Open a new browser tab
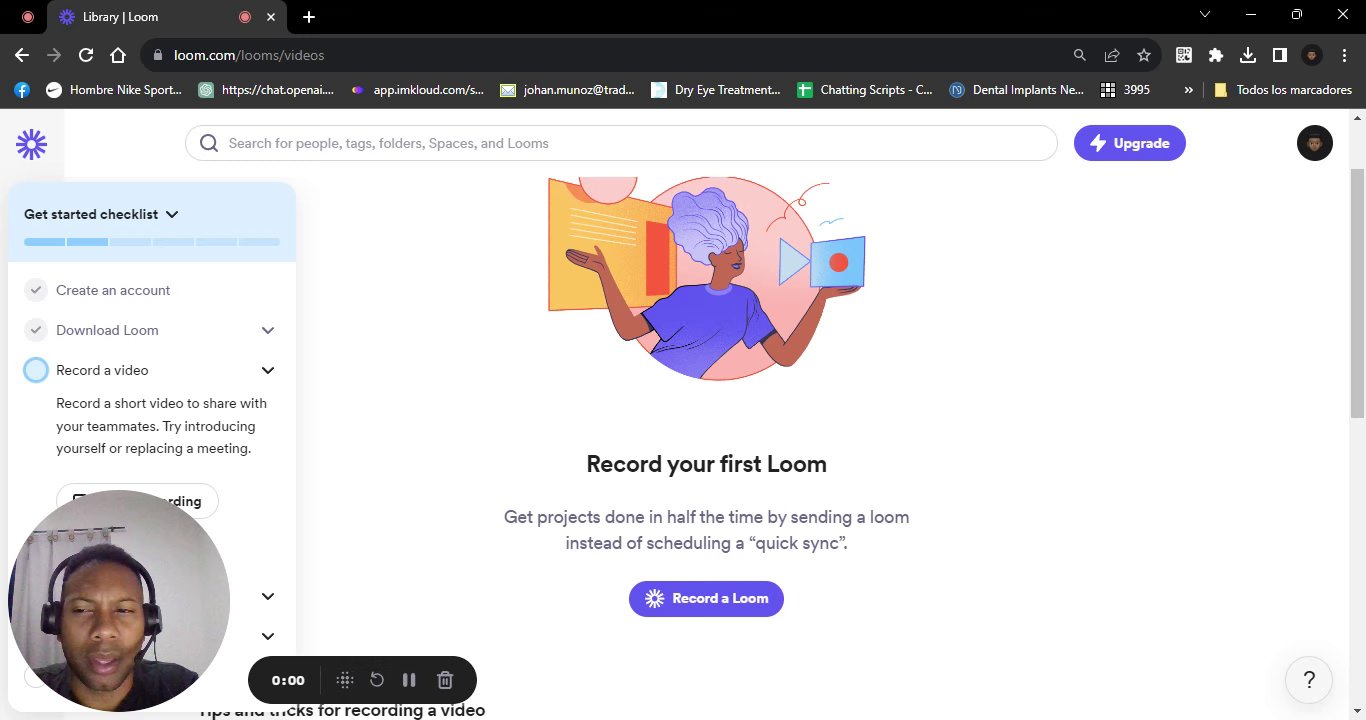The image size is (1366, 720). click(309, 17)
